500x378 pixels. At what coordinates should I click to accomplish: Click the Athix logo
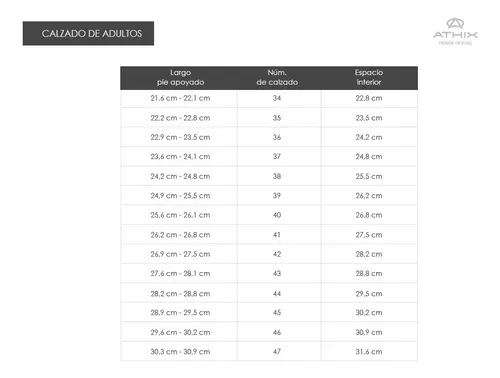click(455, 32)
